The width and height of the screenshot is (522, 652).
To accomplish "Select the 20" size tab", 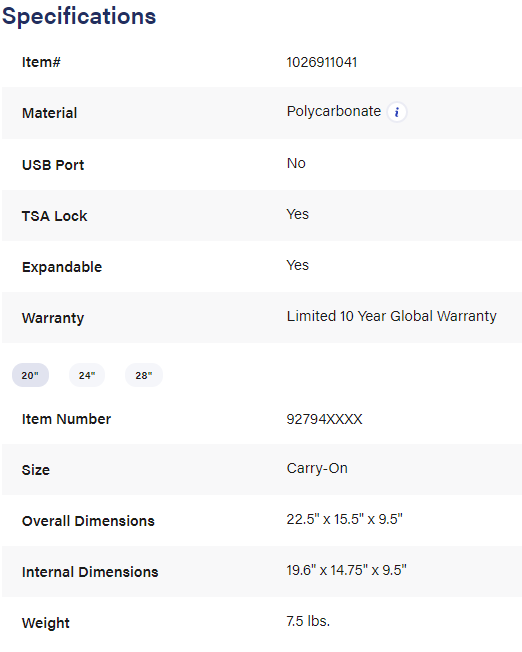I will point(30,375).
